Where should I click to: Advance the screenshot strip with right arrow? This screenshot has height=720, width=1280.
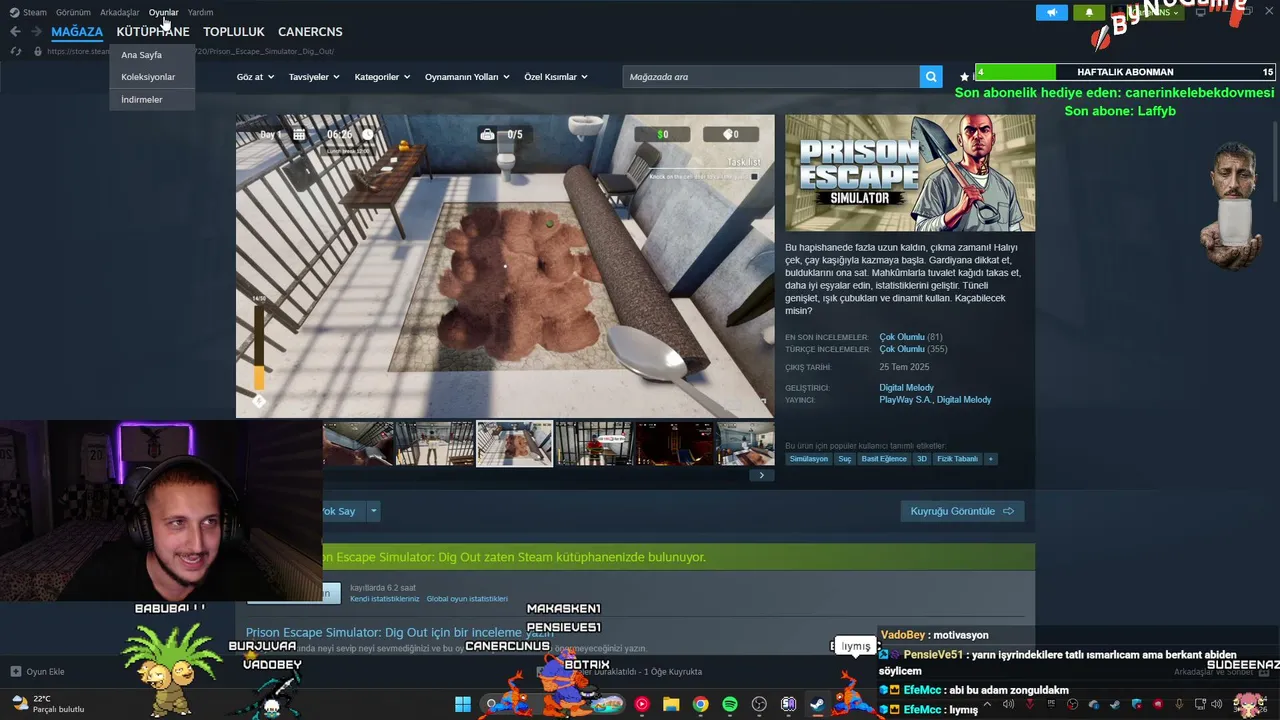pyautogui.click(x=761, y=475)
